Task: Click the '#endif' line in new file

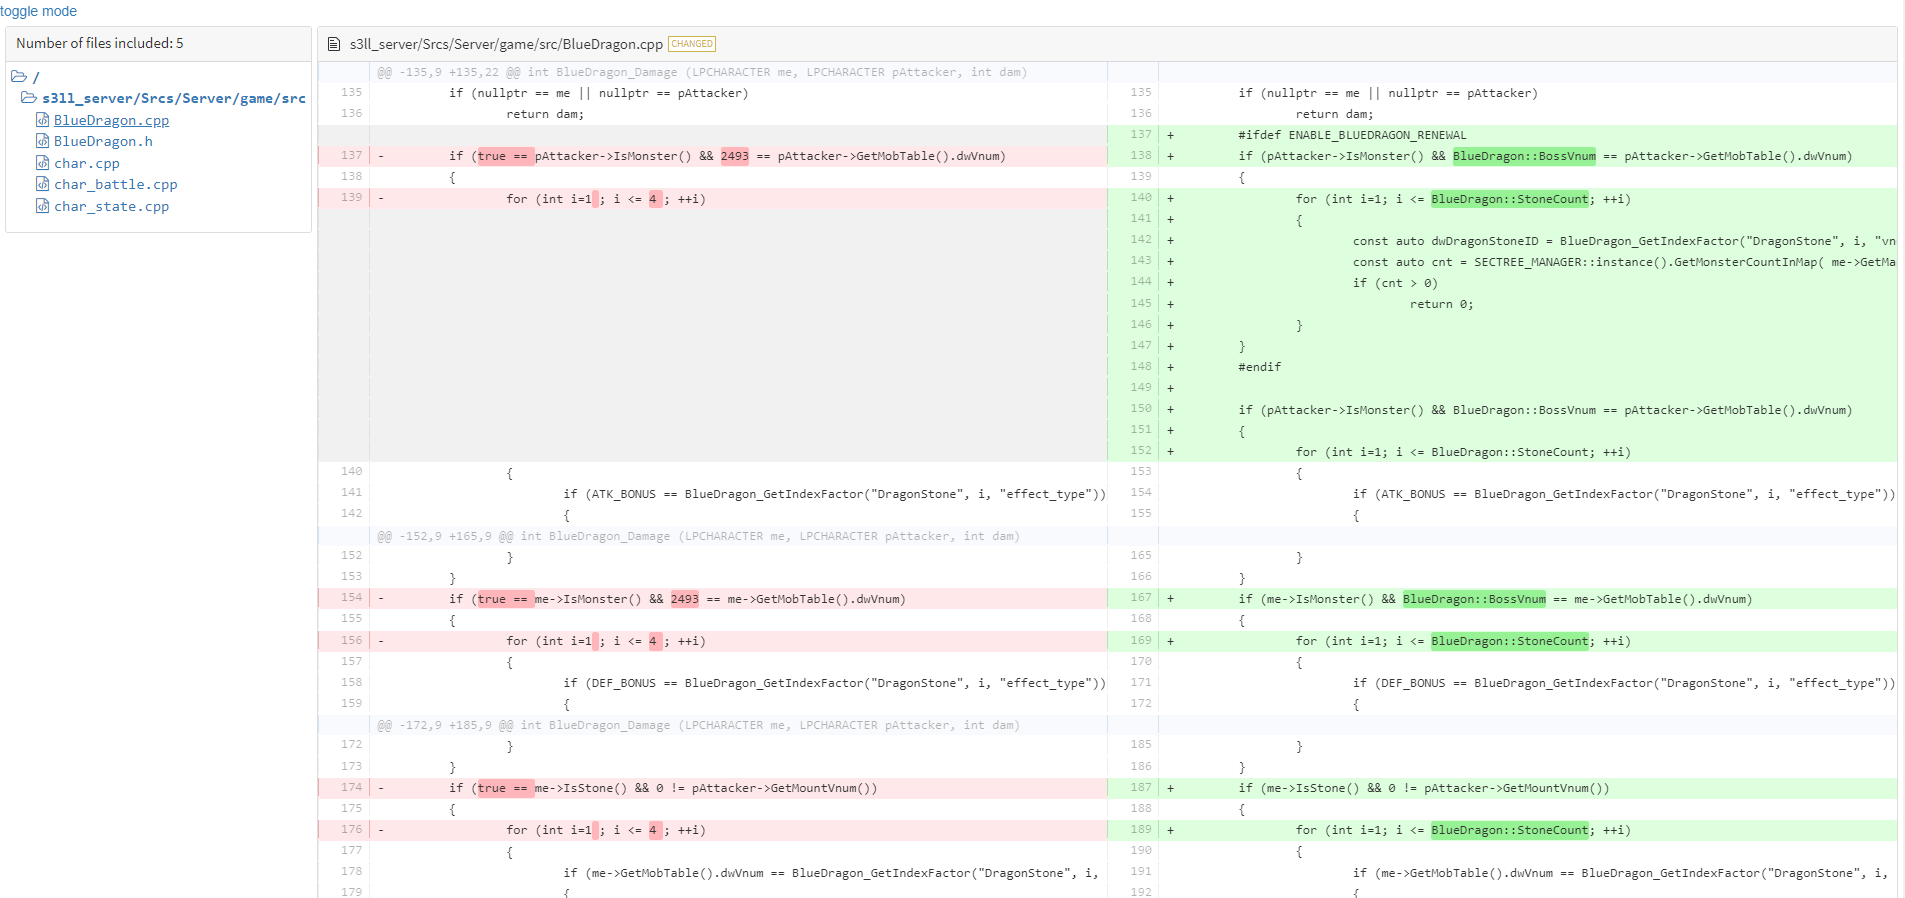Action: coord(1259,367)
